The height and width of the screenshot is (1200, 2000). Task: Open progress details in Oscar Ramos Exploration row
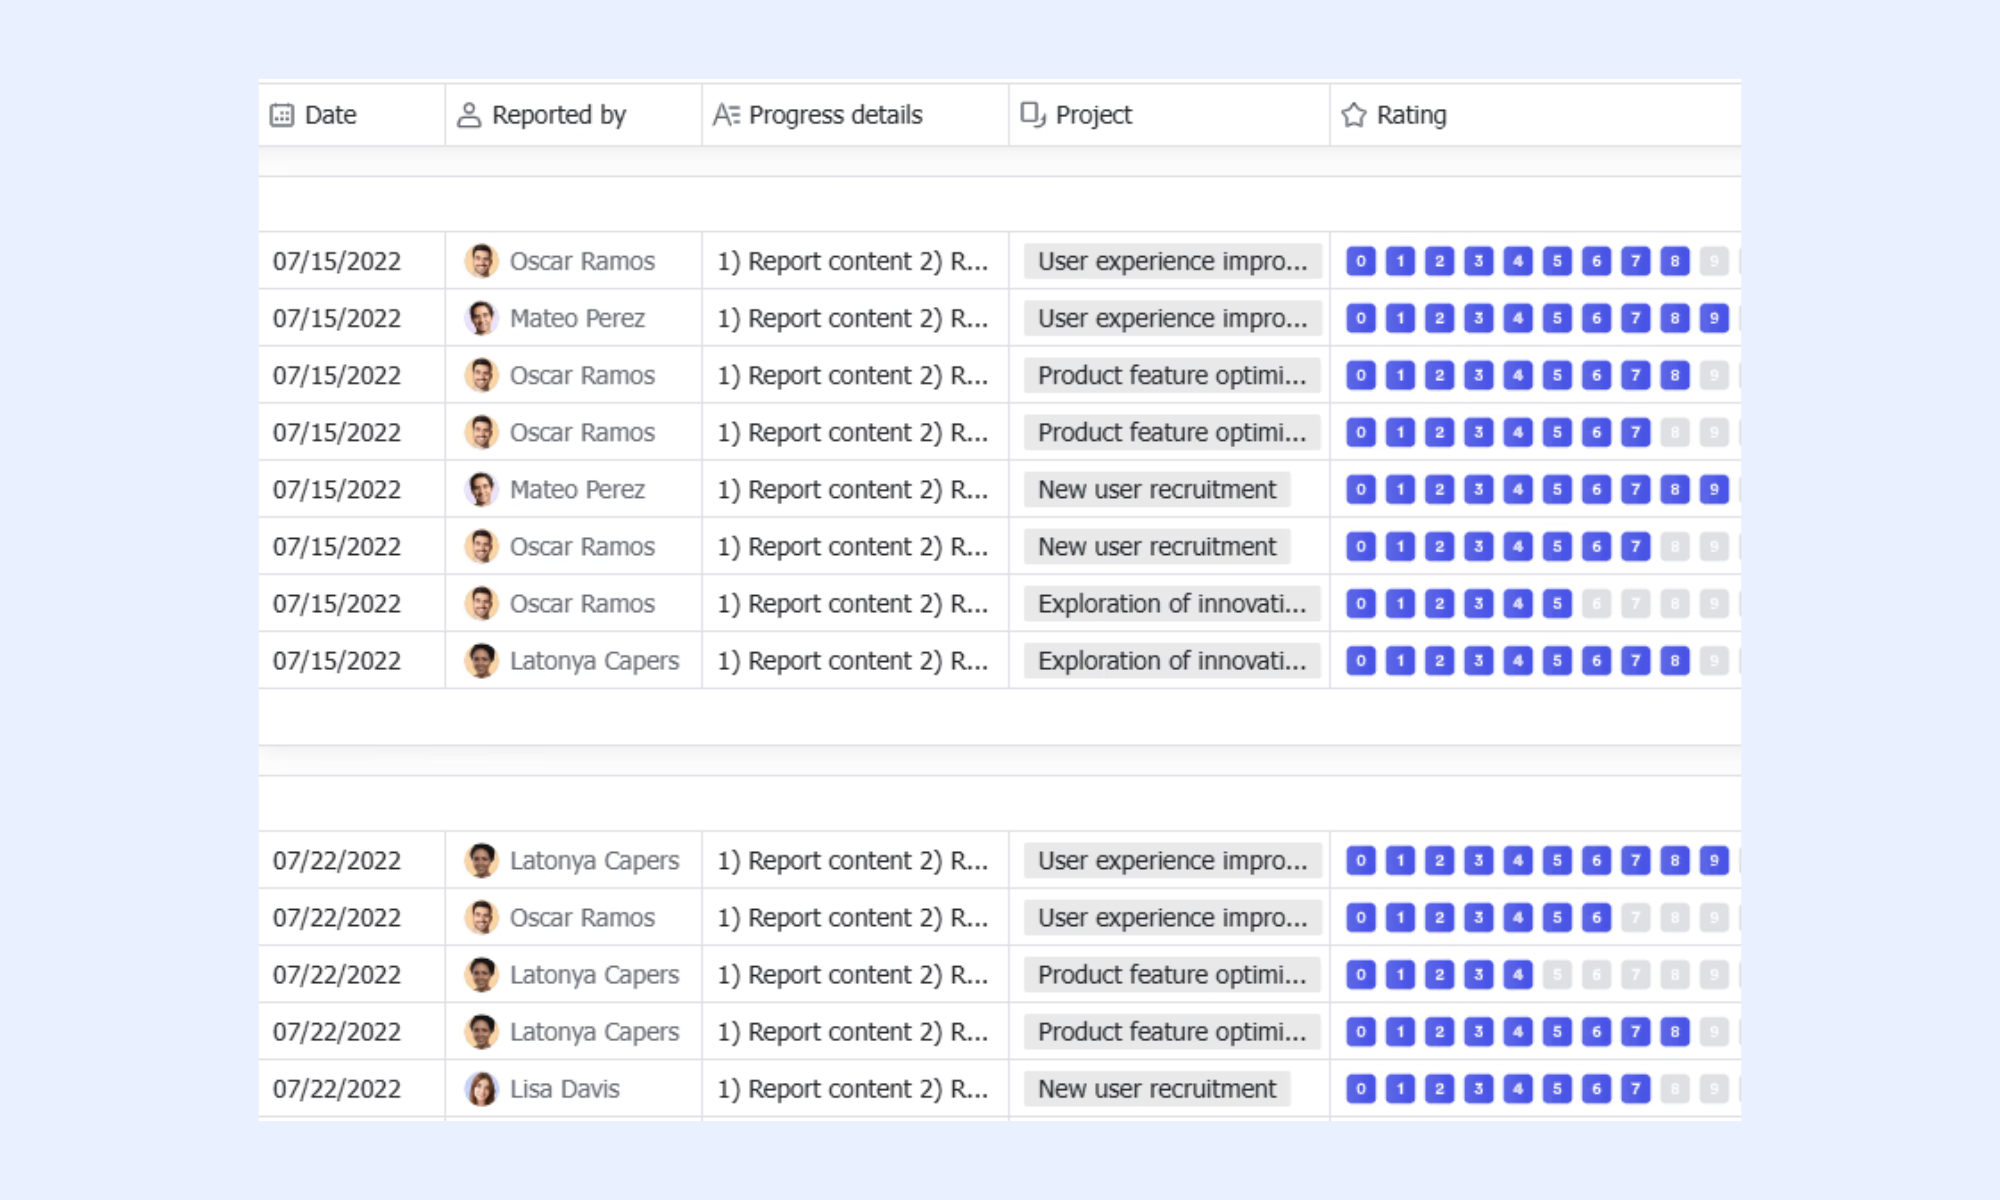coord(853,603)
